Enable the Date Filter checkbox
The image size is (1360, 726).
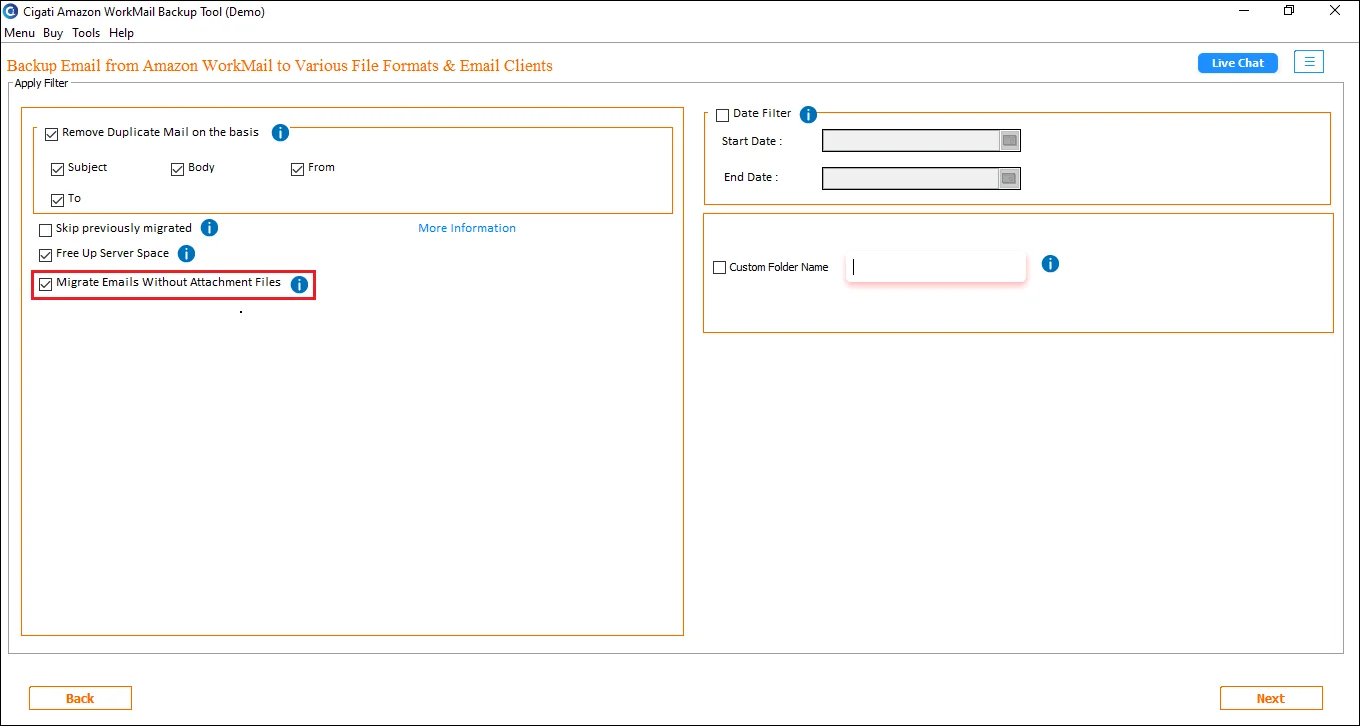coord(723,115)
